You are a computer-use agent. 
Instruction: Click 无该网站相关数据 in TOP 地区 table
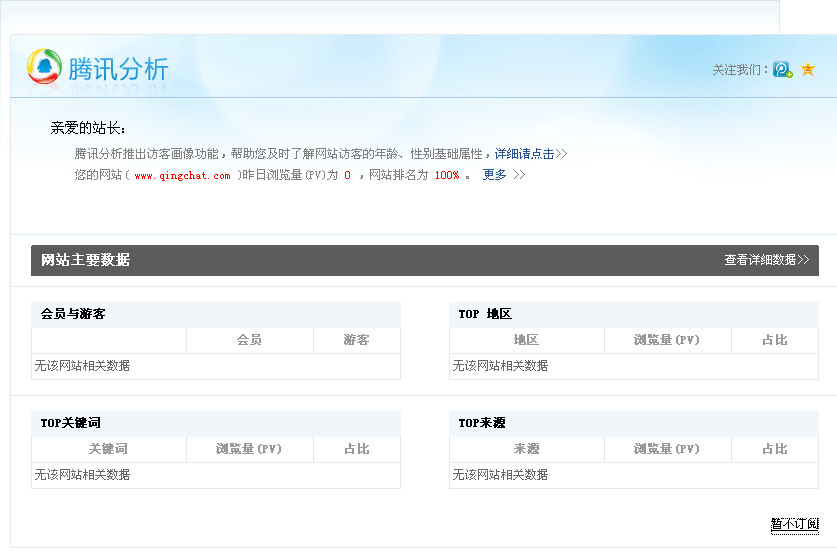500,366
